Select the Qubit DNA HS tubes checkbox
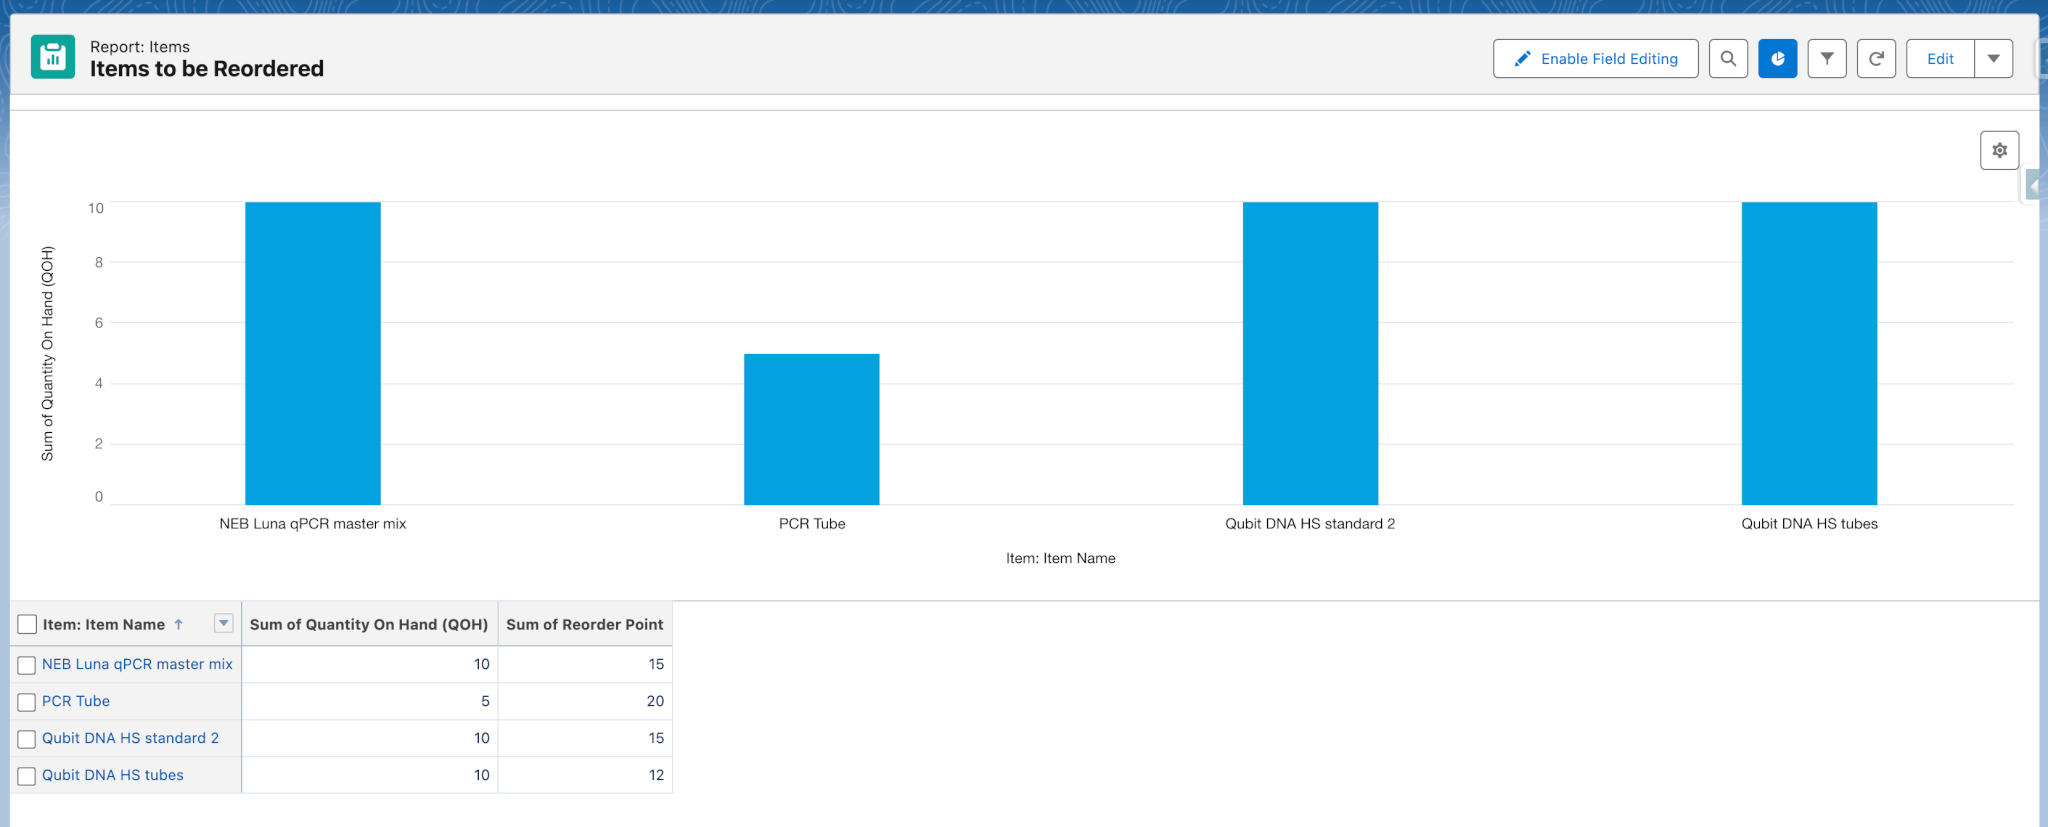 point(27,776)
